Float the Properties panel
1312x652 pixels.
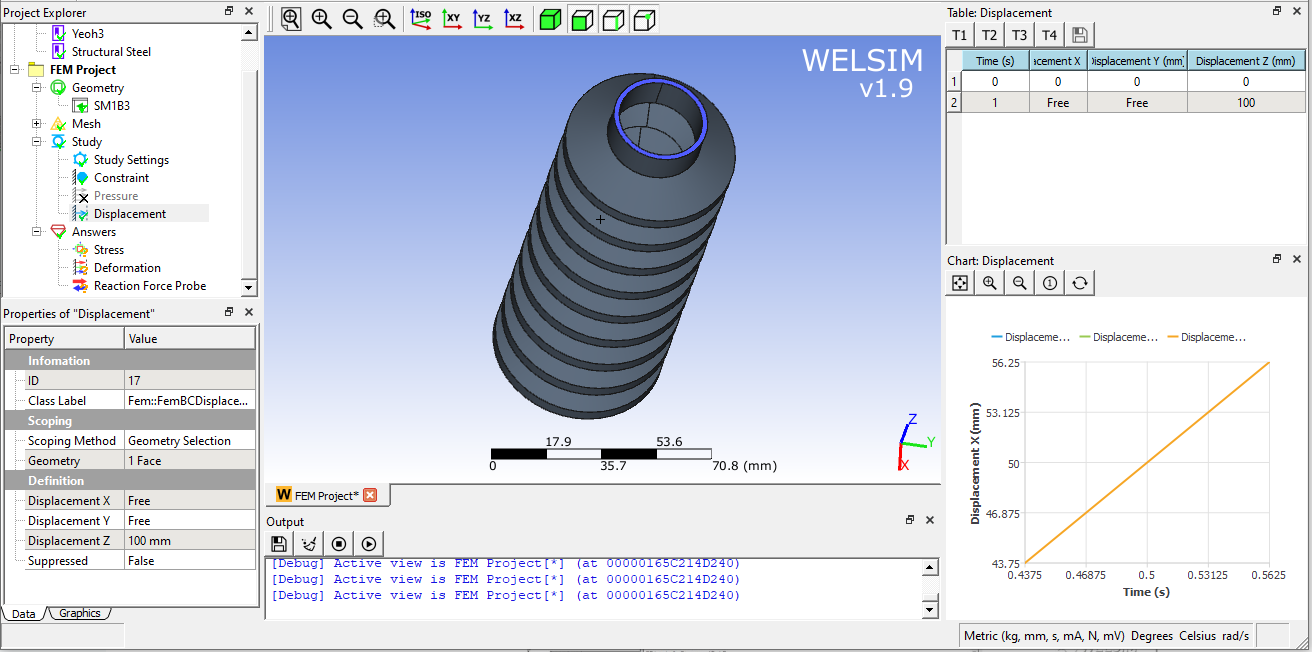point(229,312)
